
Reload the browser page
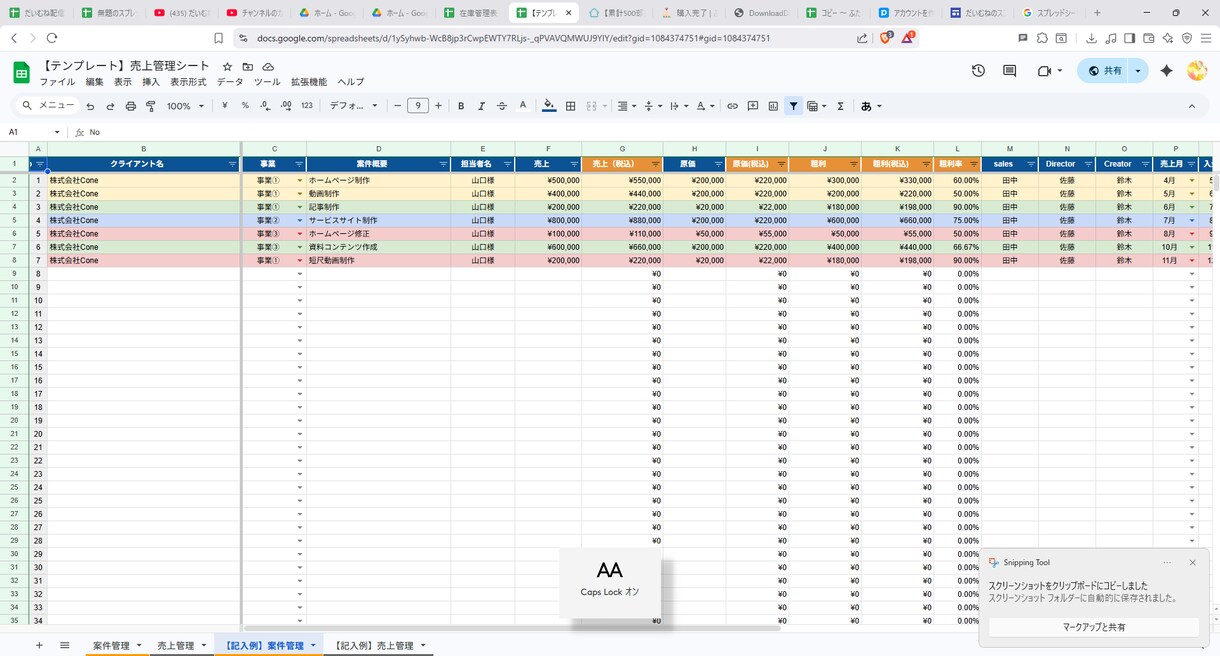point(53,38)
